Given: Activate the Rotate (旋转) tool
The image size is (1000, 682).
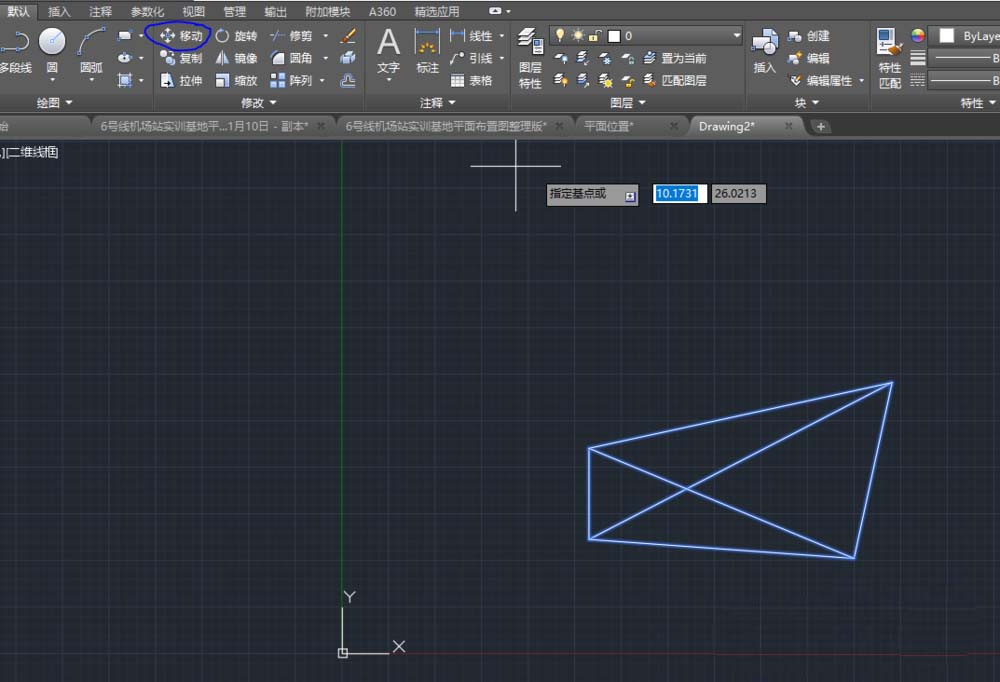Looking at the screenshot, I should (x=236, y=35).
